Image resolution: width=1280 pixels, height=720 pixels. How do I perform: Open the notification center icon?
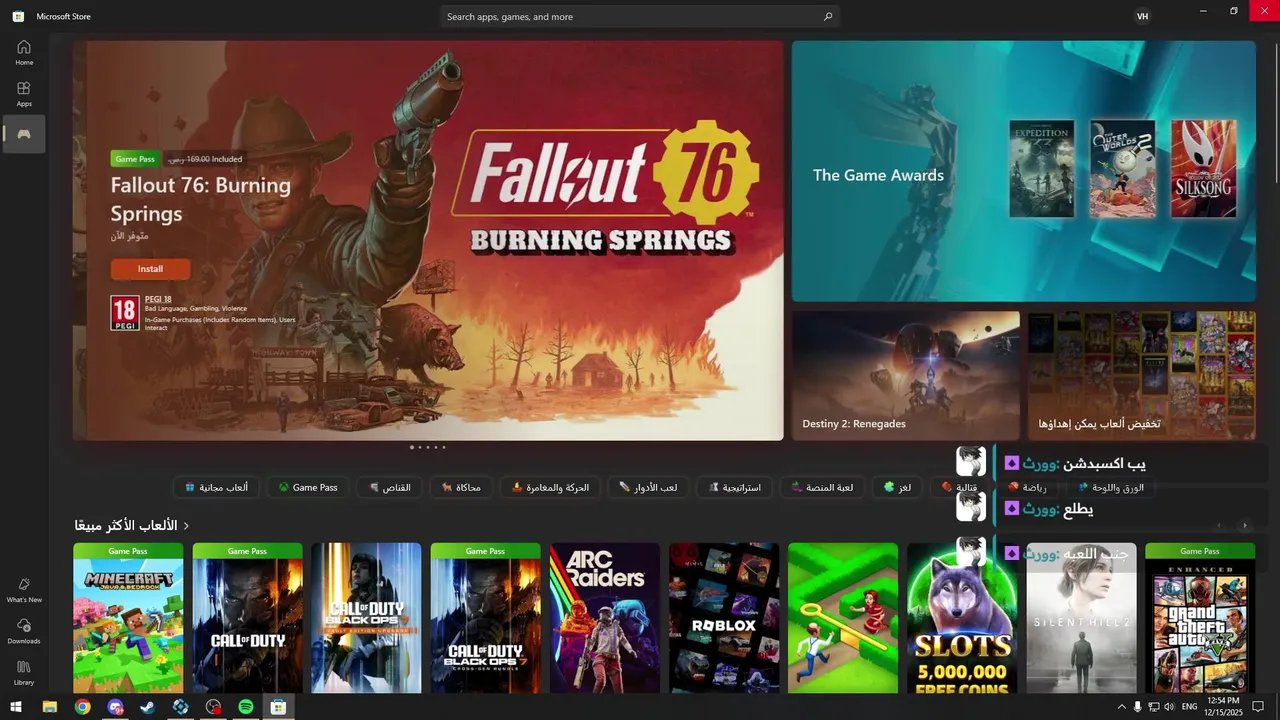pyautogui.click(x=1258, y=707)
